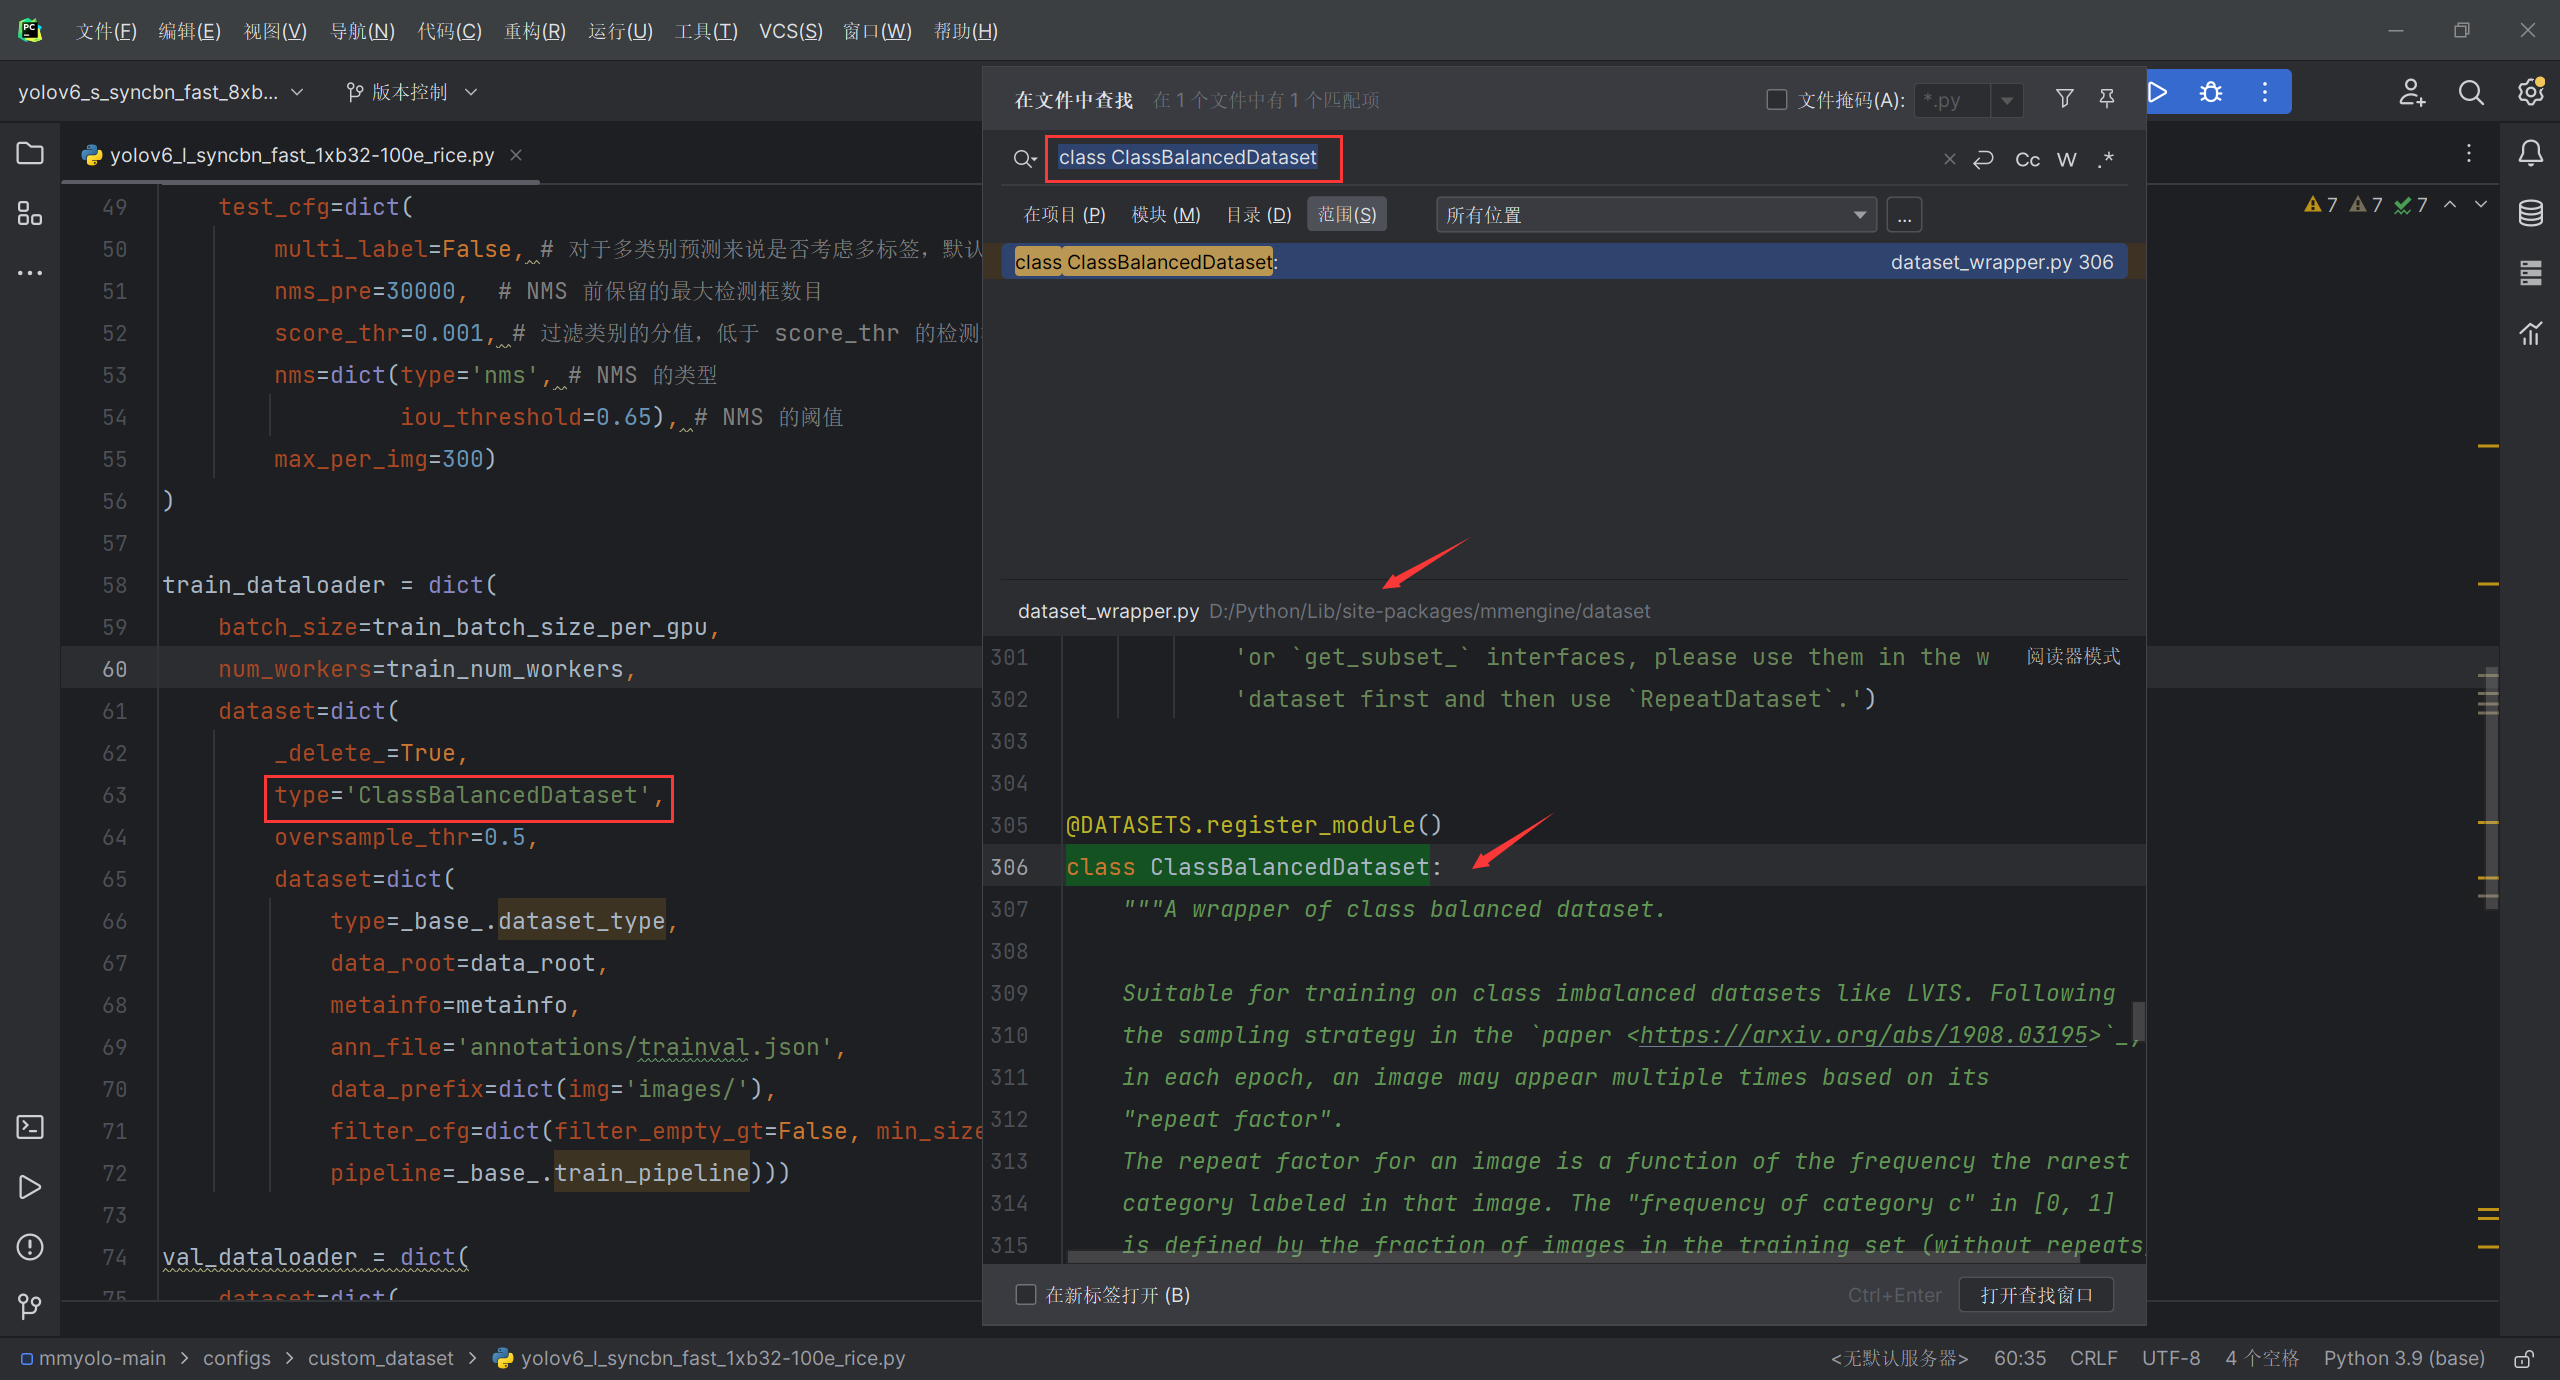Toggle regex search with .* button

(x=2106, y=158)
